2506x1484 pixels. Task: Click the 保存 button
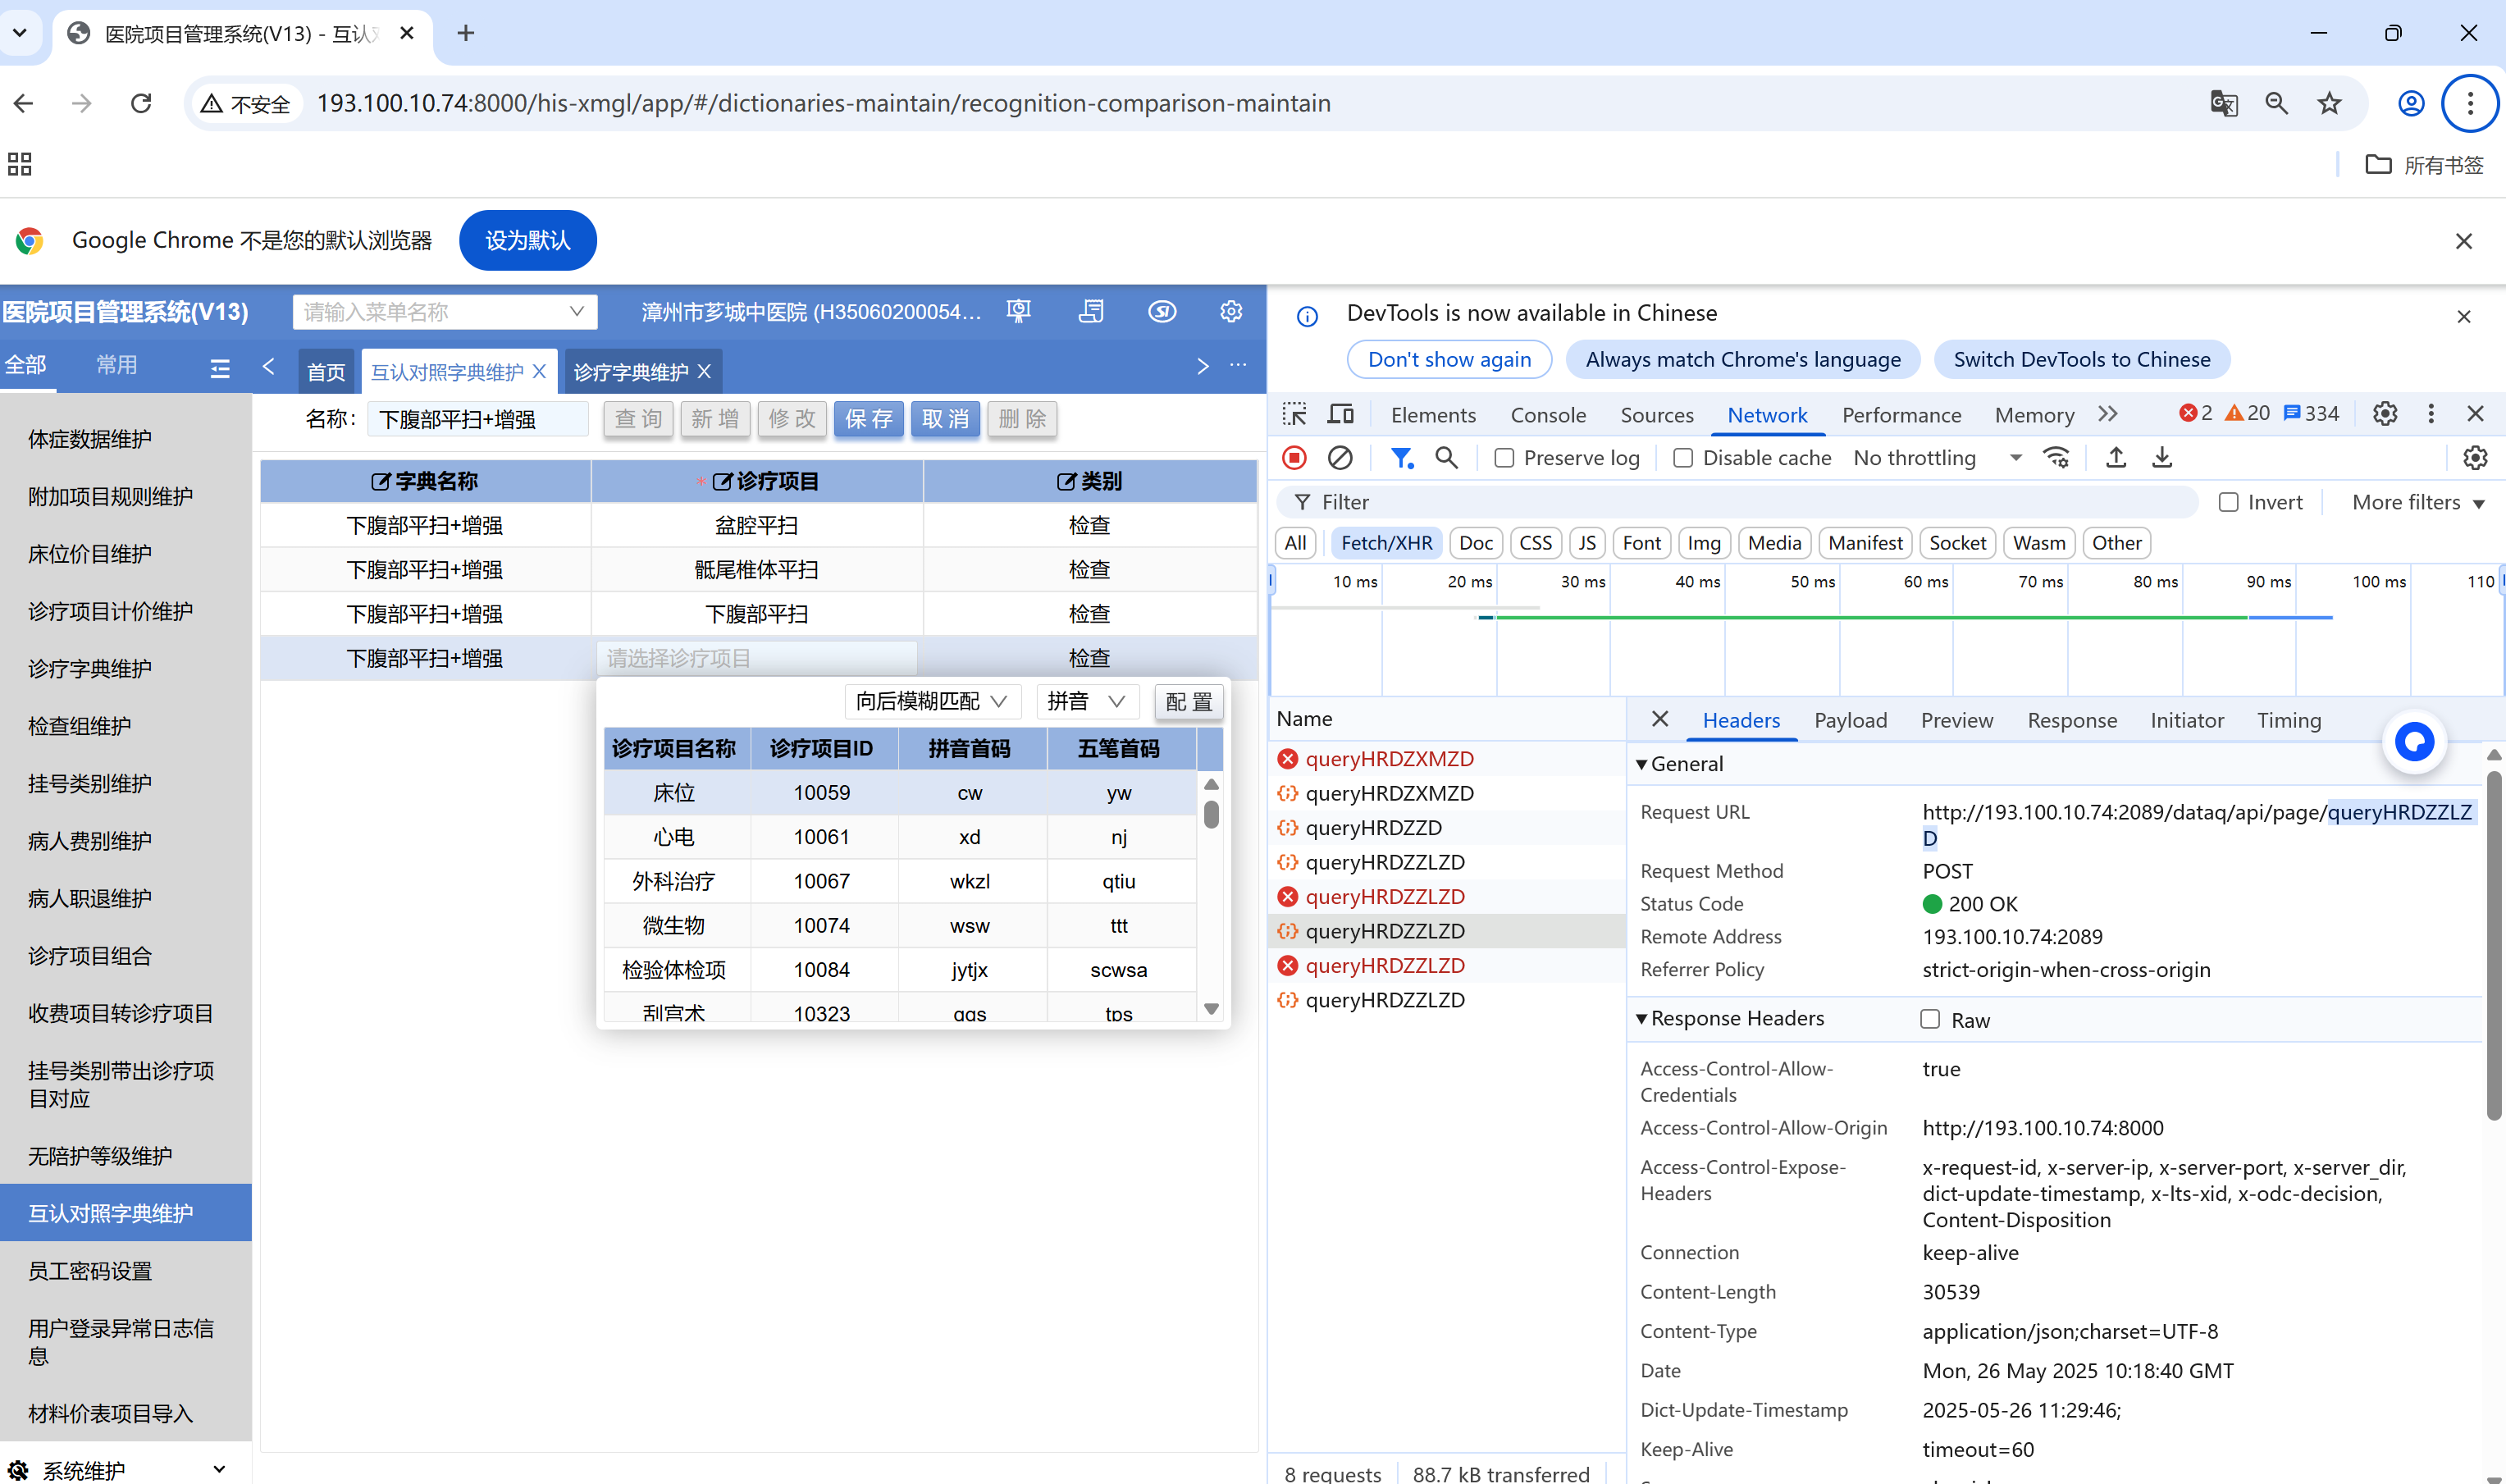point(868,419)
